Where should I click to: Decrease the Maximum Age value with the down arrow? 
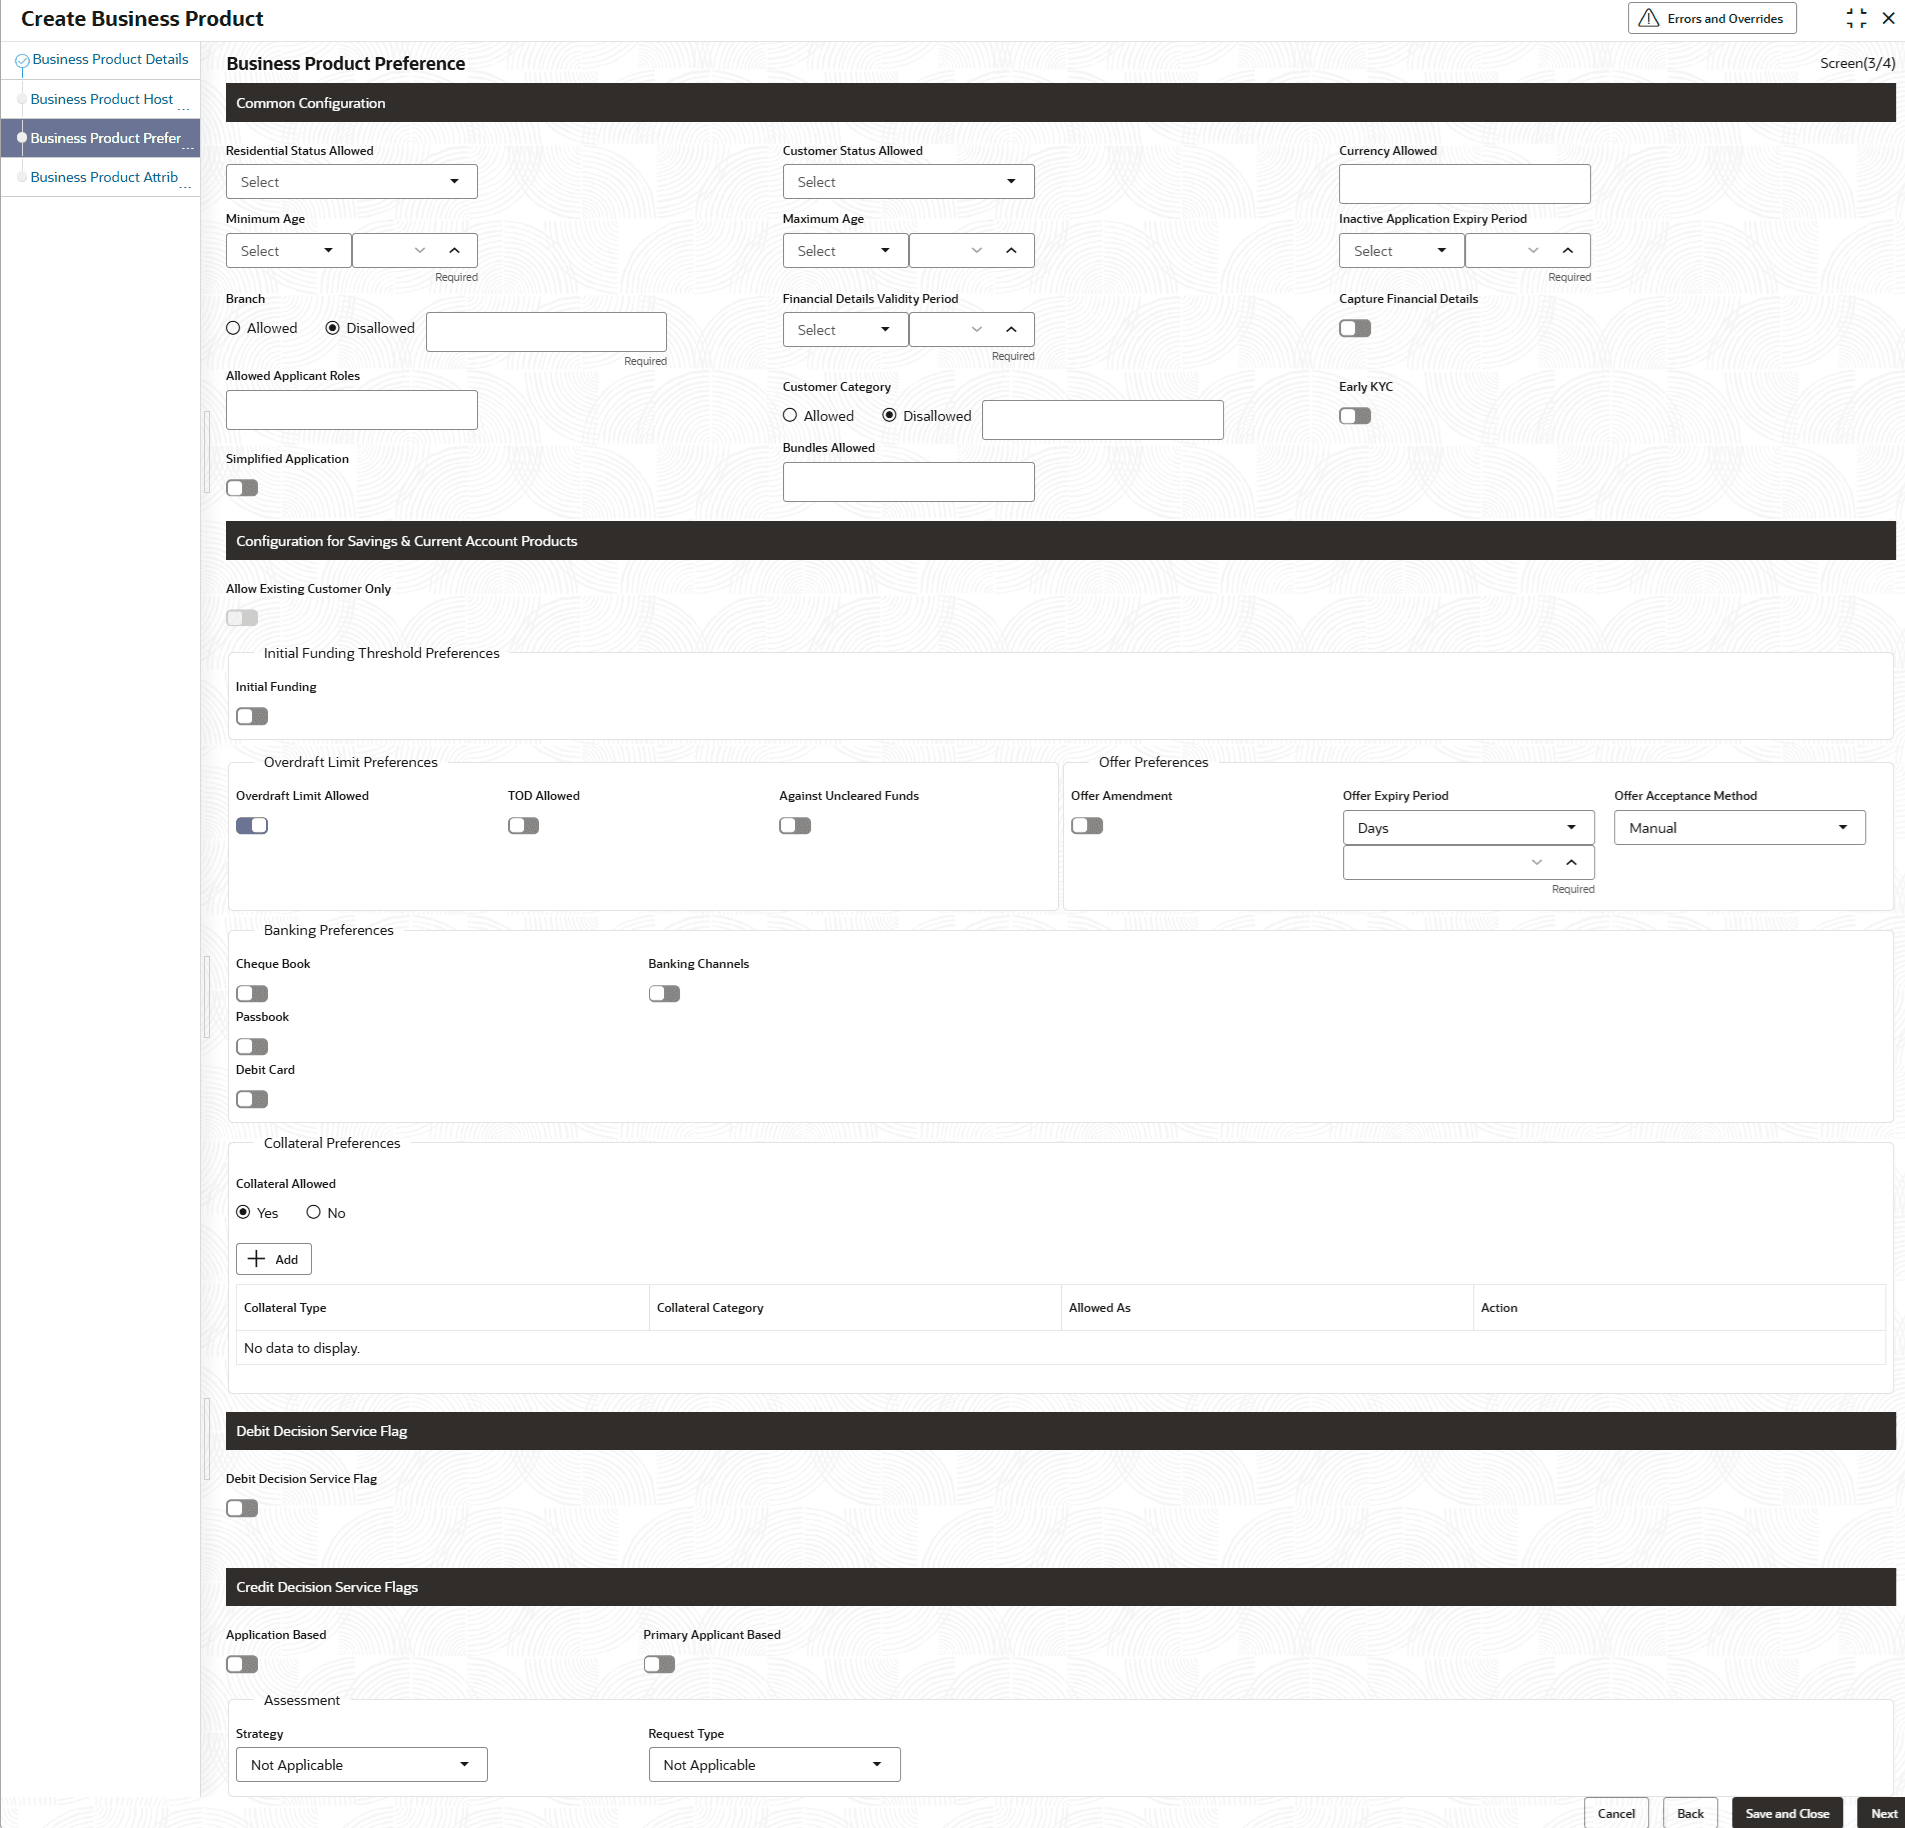pyautogui.click(x=977, y=251)
